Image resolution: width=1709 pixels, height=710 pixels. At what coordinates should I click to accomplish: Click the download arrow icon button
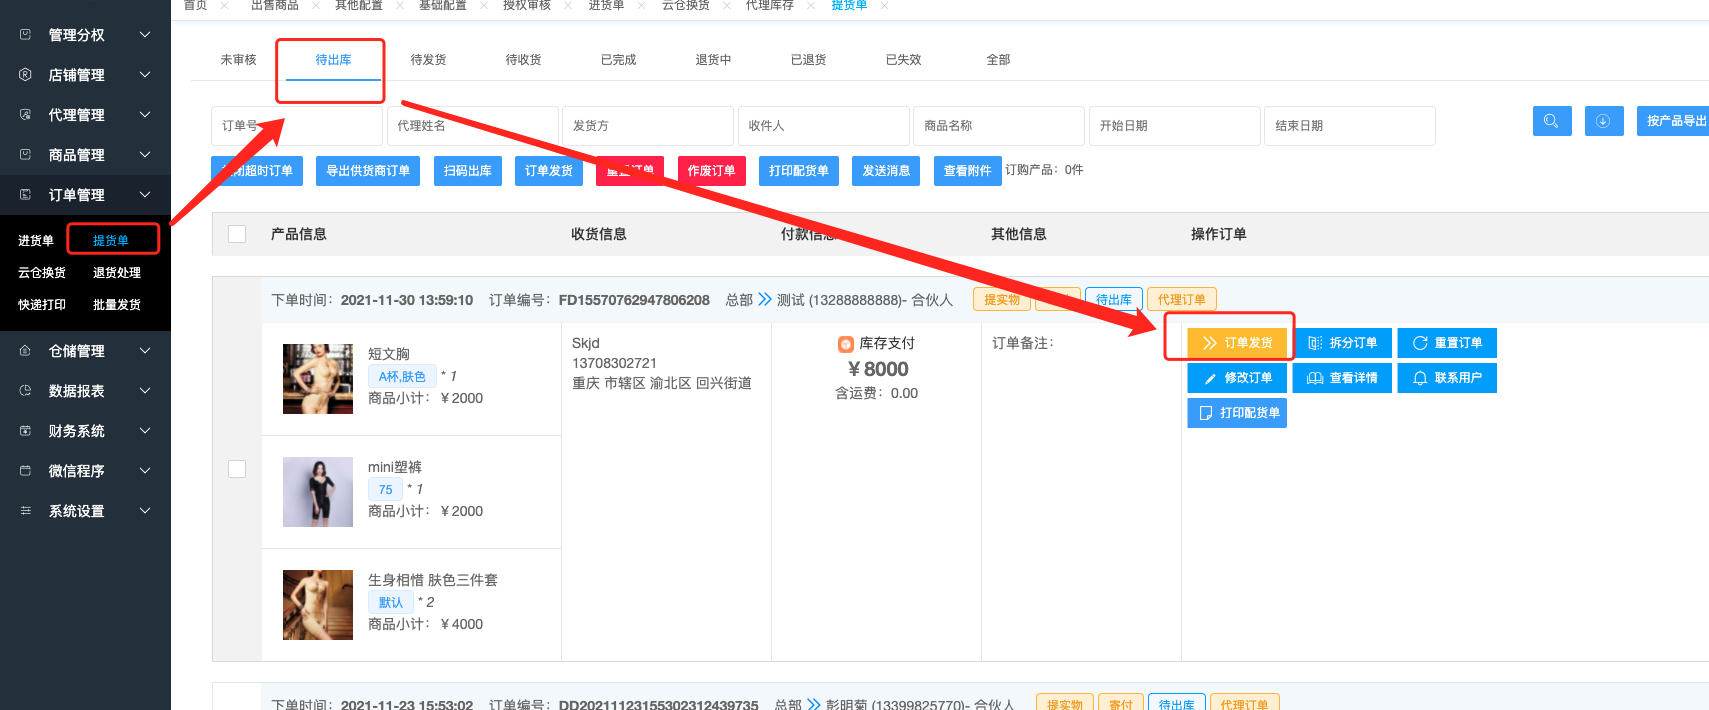click(x=1603, y=121)
